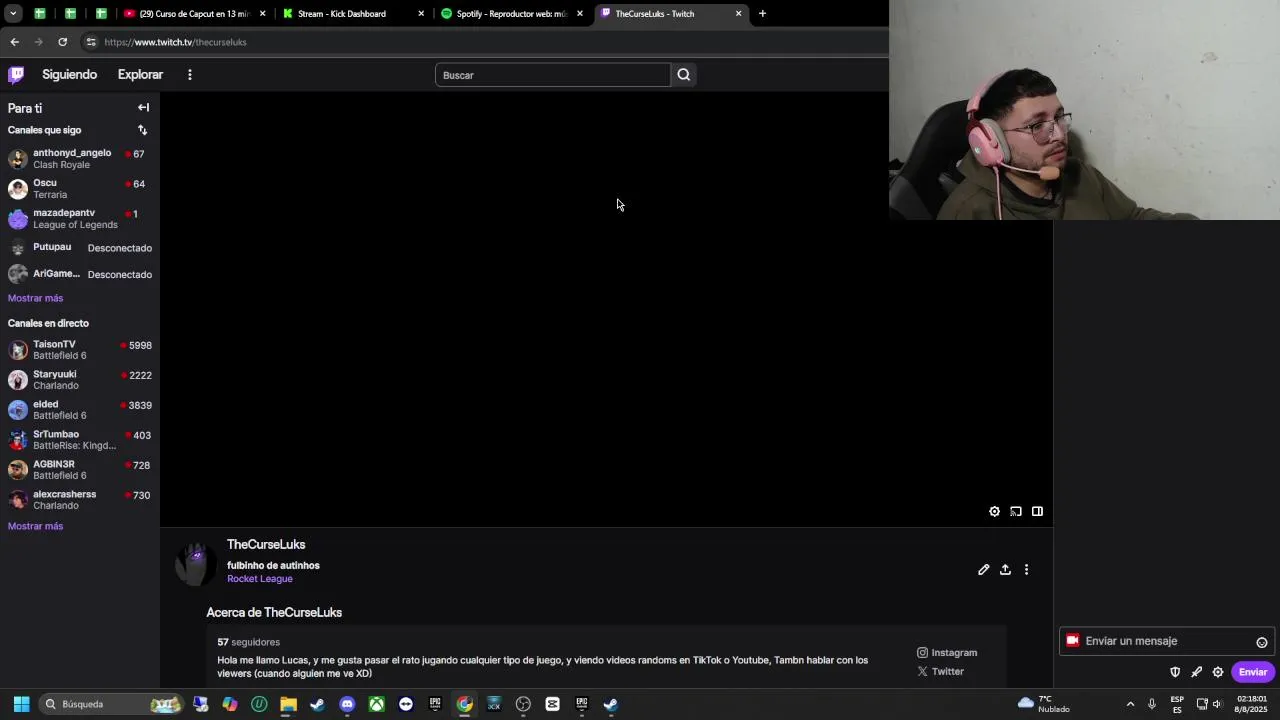Focus the Enviar un mensaje field
This screenshot has width=1280, height=720.
click(x=1165, y=641)
